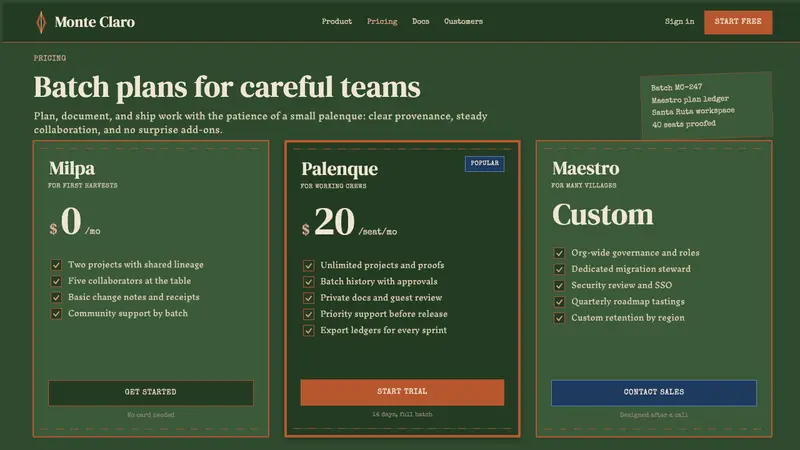Click the START FREE button
The image size is (800, 450).
click(738, 22)
